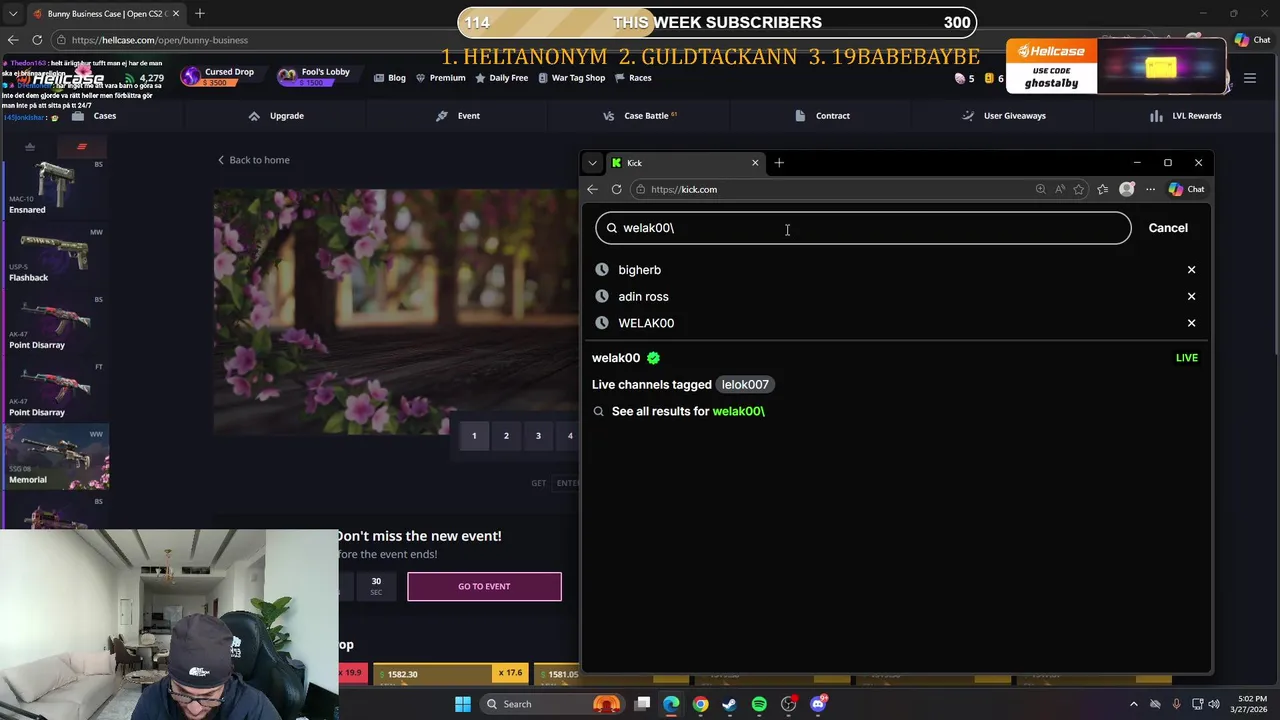Select case open count 2

(506, 436)
